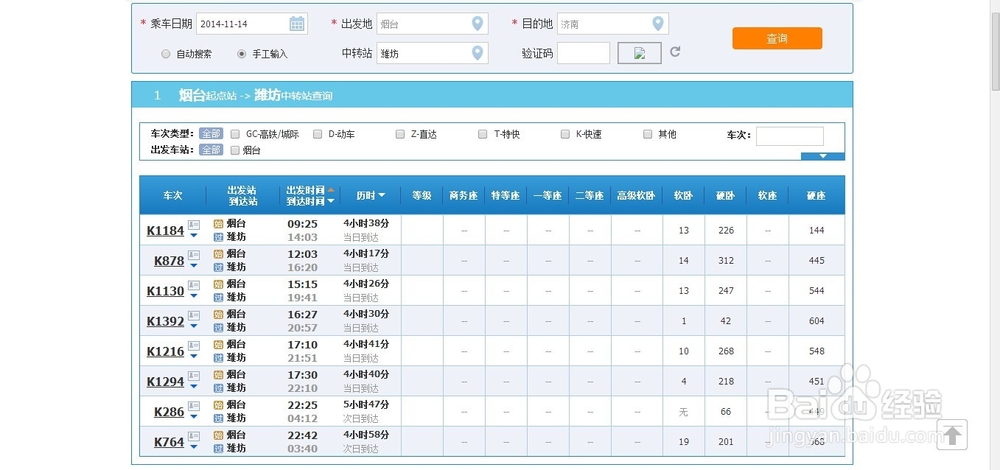
Task: Collapse the filter panel with blue arrow tab
Action: coord(823,156)
